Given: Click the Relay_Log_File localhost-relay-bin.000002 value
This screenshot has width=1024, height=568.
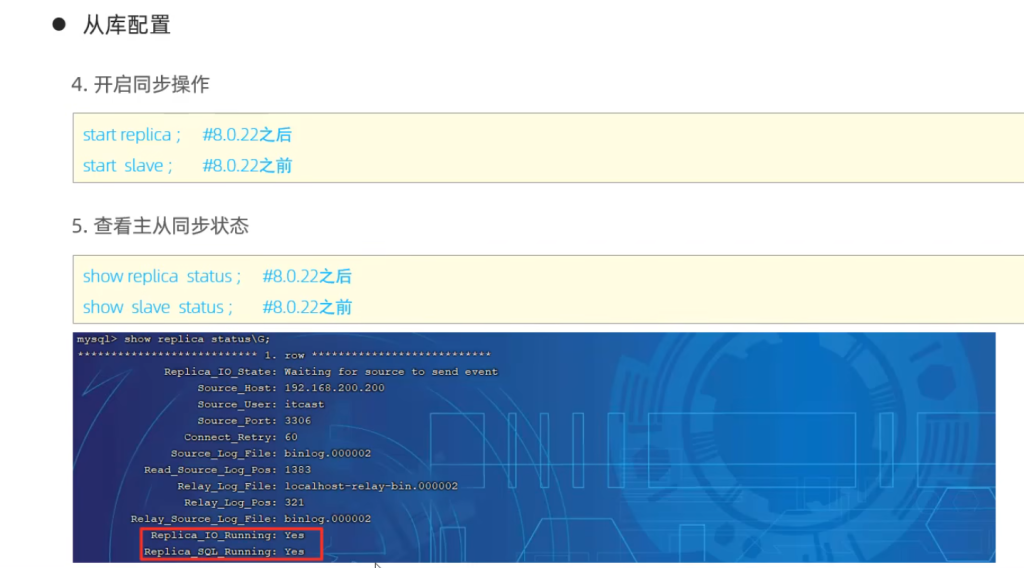Looking at the screenshot, I should [370, 486].
